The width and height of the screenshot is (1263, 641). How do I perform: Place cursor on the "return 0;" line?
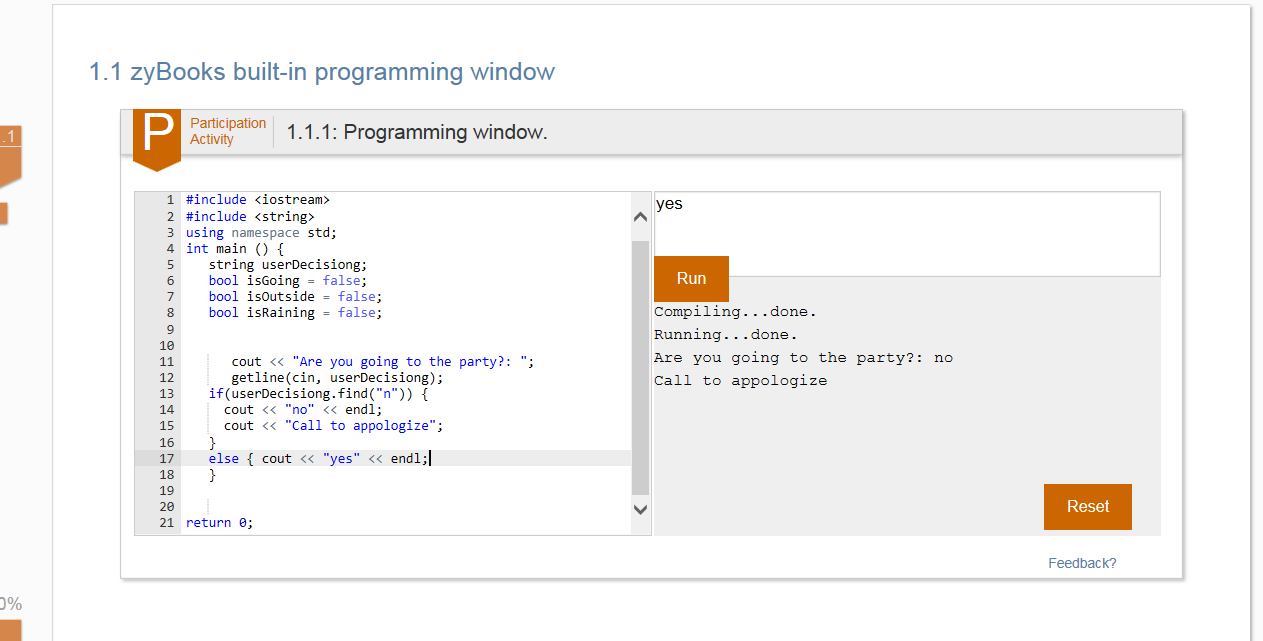point(220,523)
